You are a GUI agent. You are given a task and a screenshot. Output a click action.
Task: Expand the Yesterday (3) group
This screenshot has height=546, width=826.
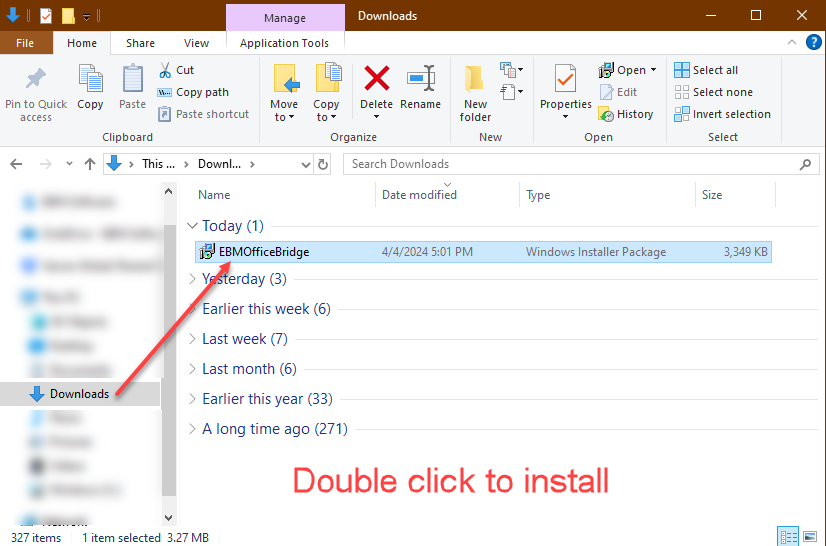[x=192, y=279]
